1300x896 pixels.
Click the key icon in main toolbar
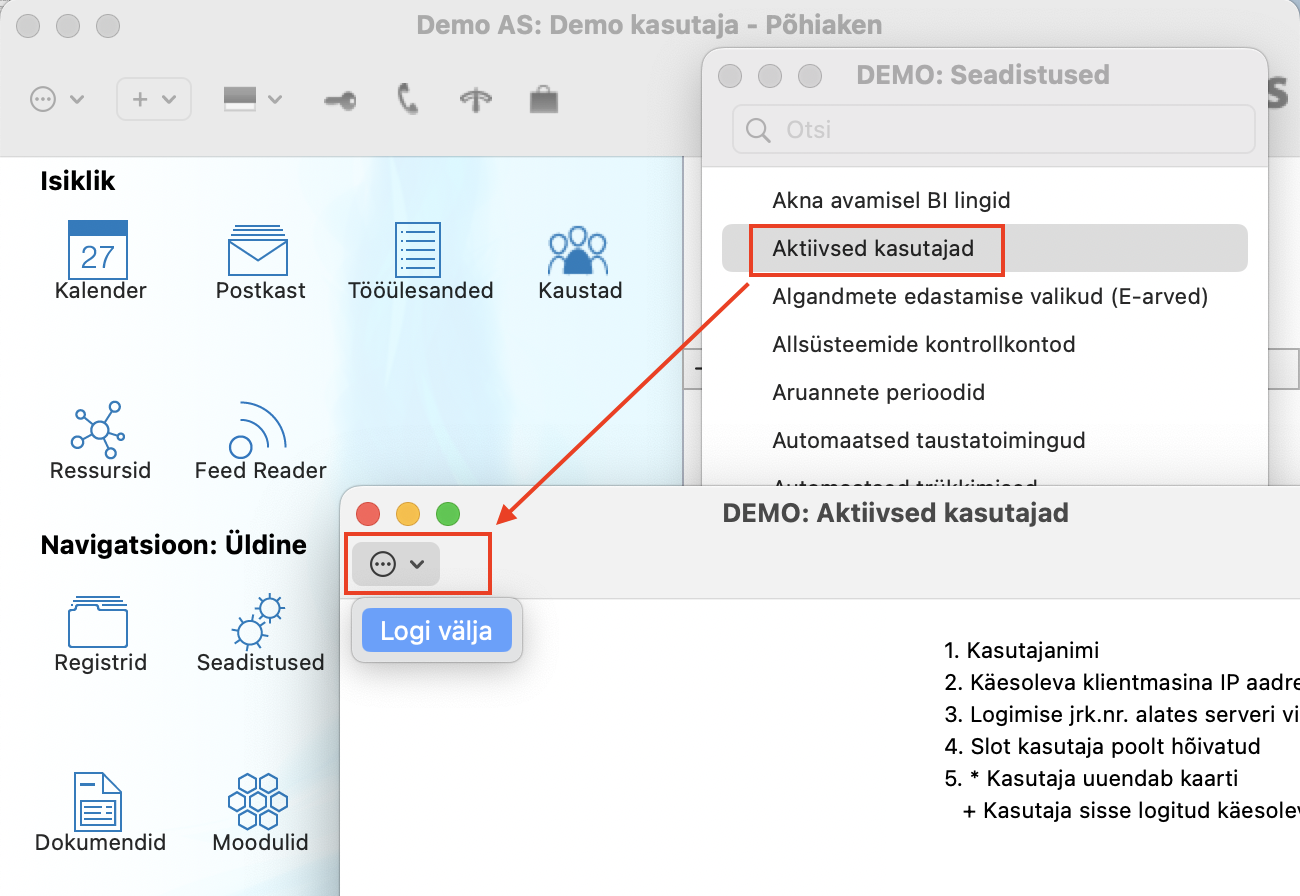(x=340, y=100)
